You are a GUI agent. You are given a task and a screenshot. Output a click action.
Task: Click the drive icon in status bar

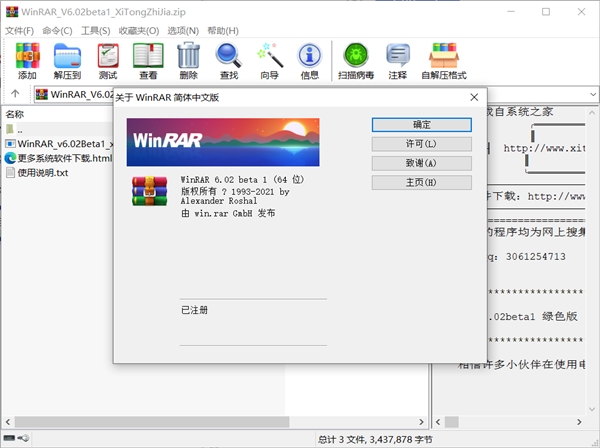click(9, 438)
